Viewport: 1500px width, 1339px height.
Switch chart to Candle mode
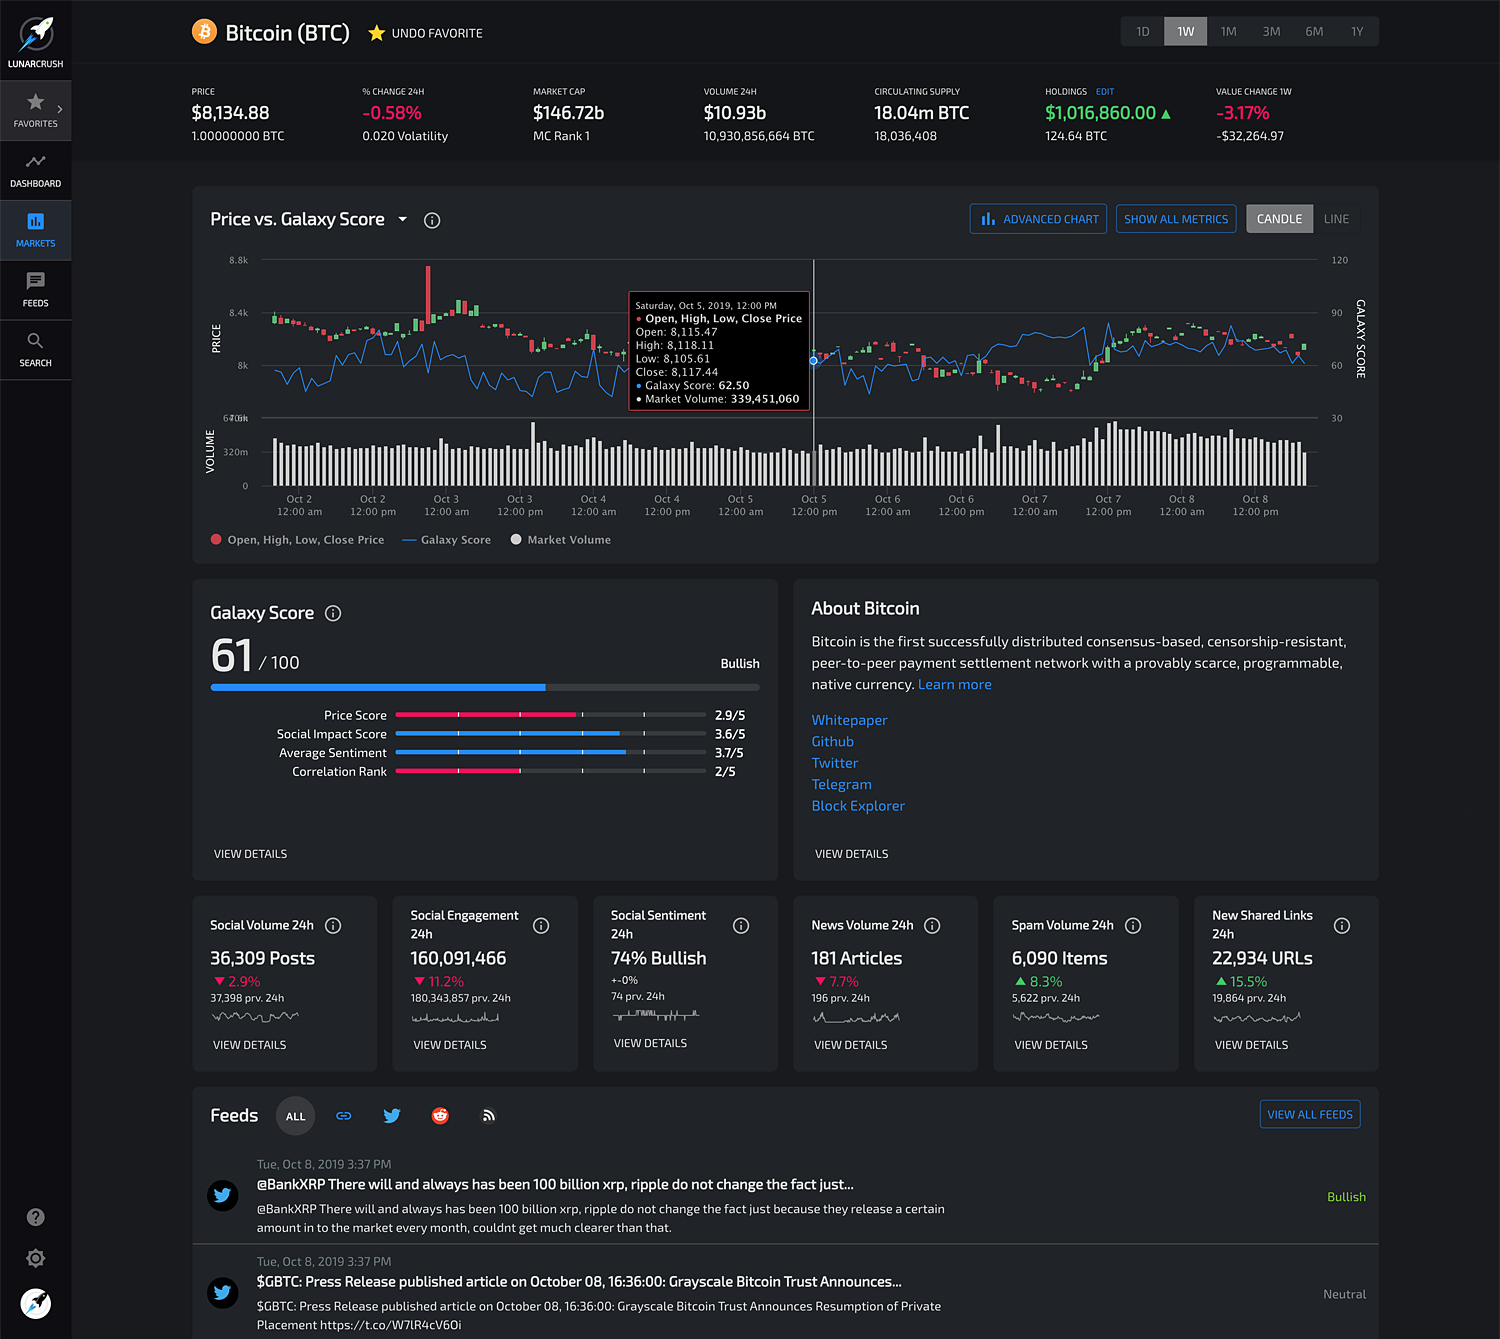[x=1279, y=219]
